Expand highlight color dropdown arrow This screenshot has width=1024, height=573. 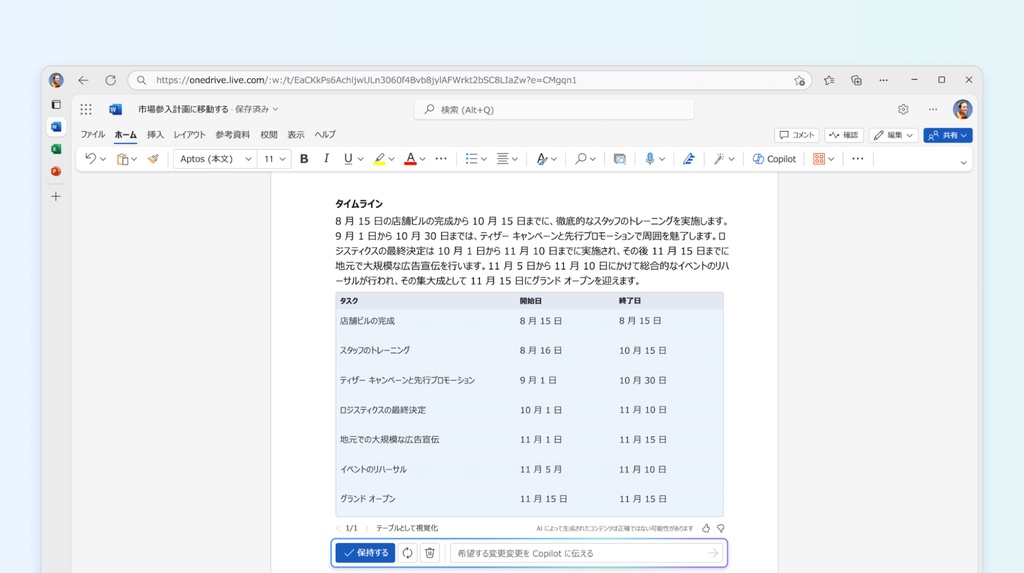[x=392, y=159]
